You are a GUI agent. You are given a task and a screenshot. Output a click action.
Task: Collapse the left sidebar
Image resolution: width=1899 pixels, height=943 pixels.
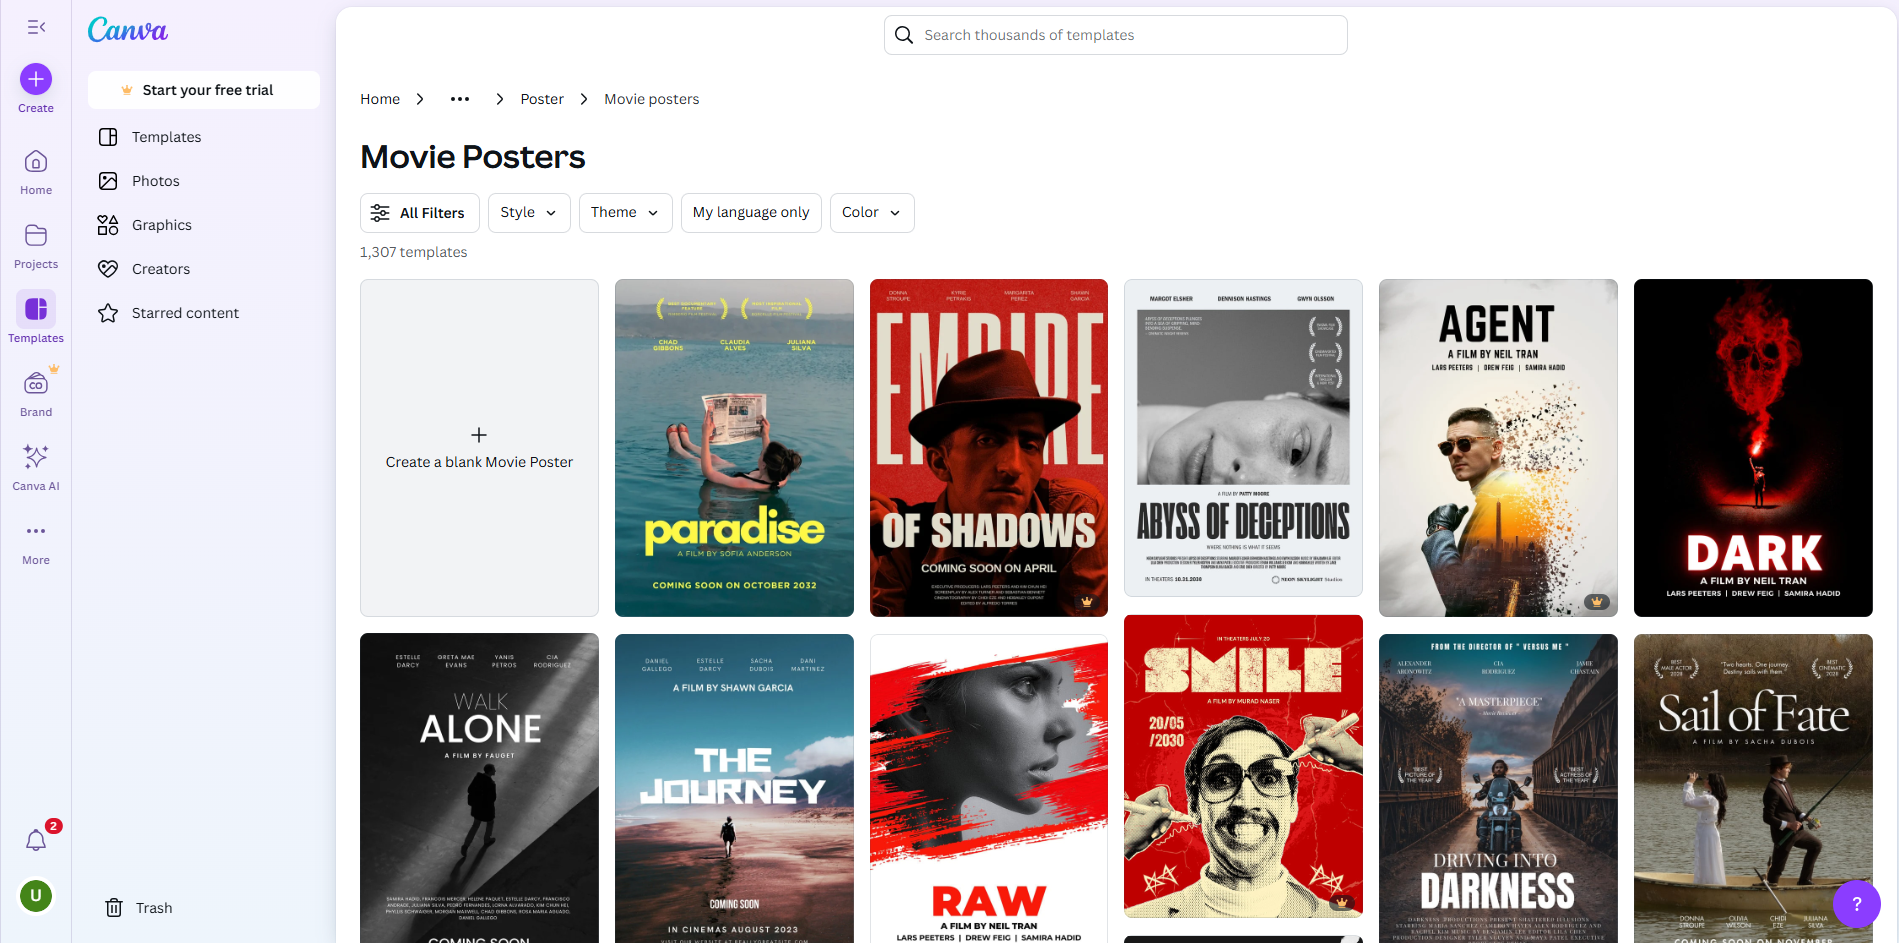click(36, 27)
